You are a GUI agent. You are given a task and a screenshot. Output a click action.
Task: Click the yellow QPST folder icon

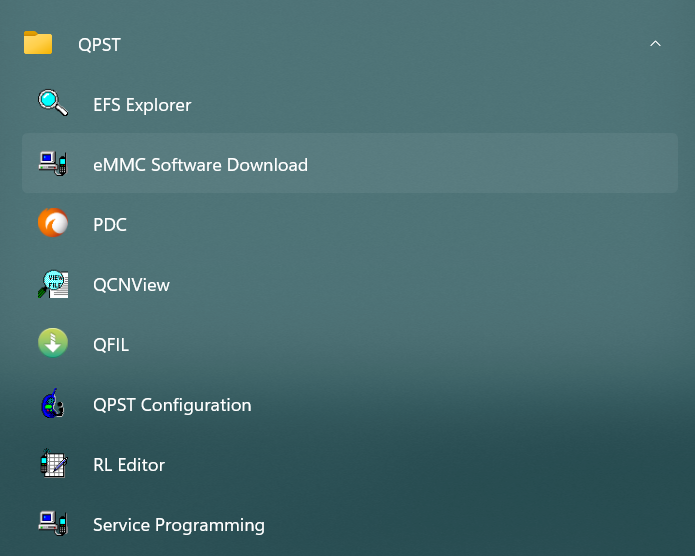pos(38,43)
